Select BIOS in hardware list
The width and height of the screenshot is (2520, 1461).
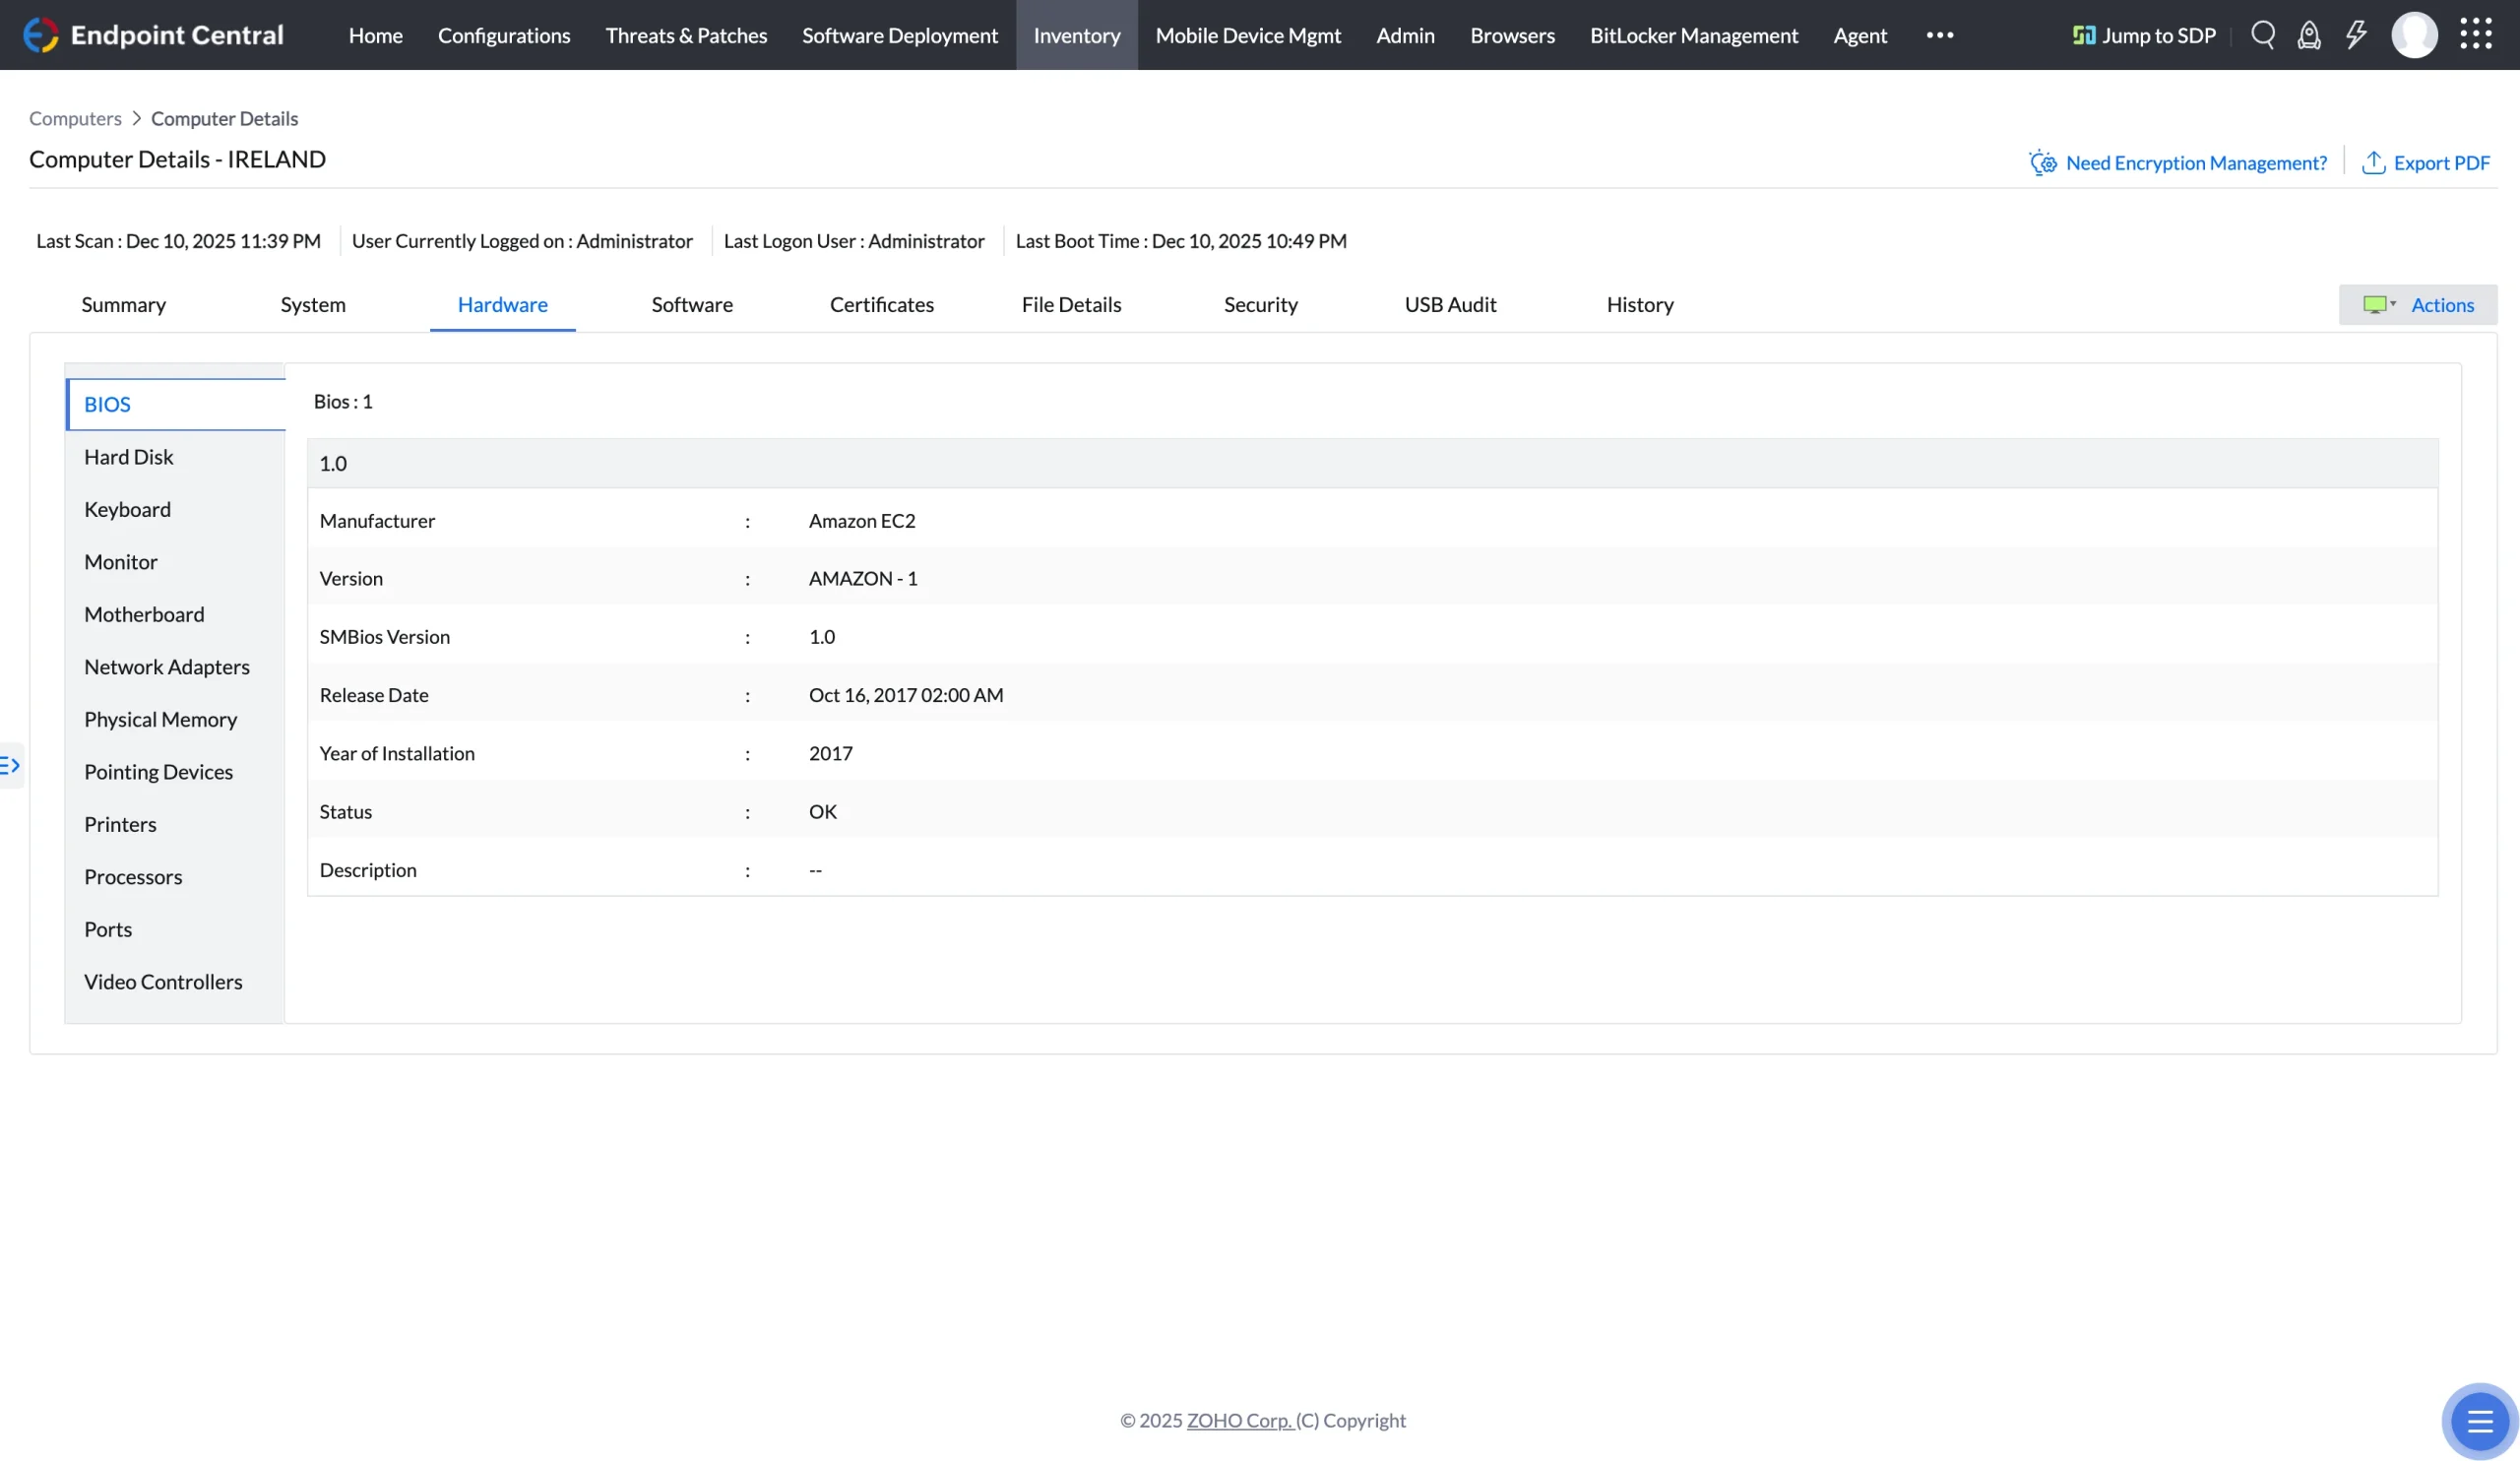(x=176, y=404)
